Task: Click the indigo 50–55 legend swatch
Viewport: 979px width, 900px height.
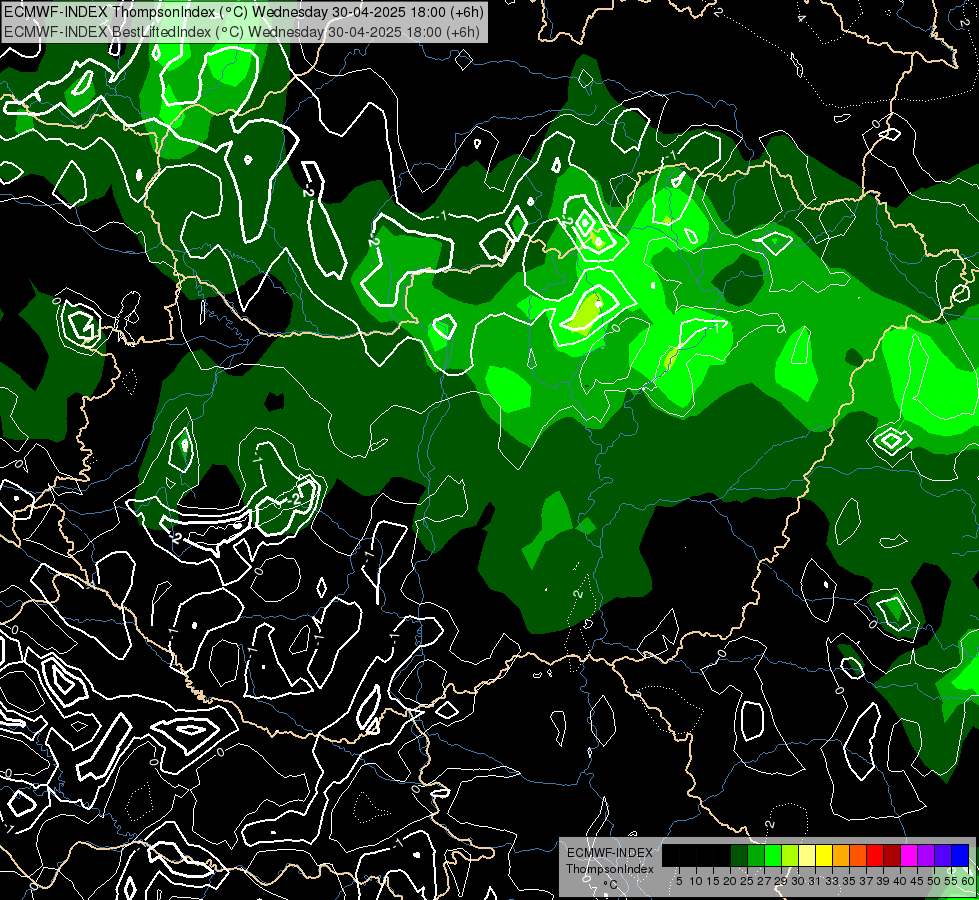Action: pos(943,856)
